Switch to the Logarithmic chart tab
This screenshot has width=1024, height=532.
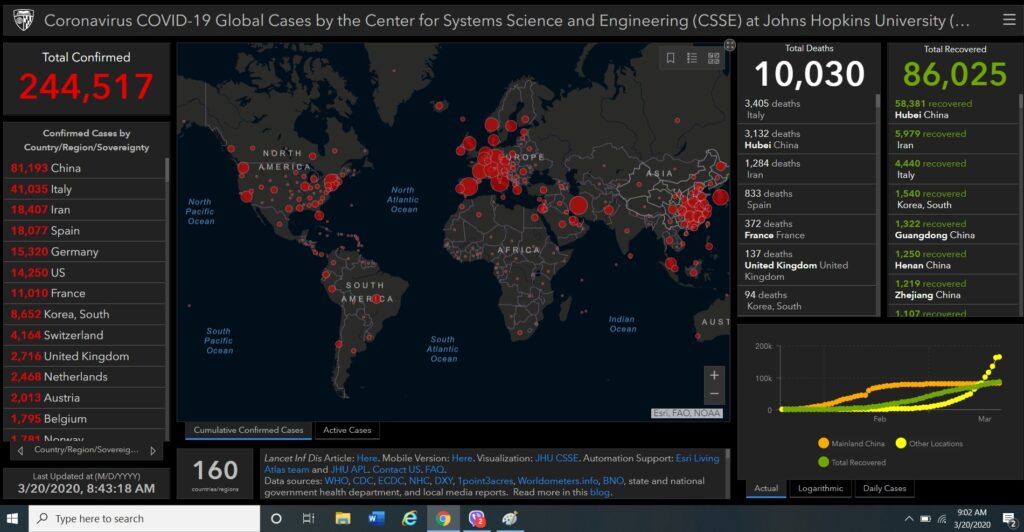[x=819, y=488]
